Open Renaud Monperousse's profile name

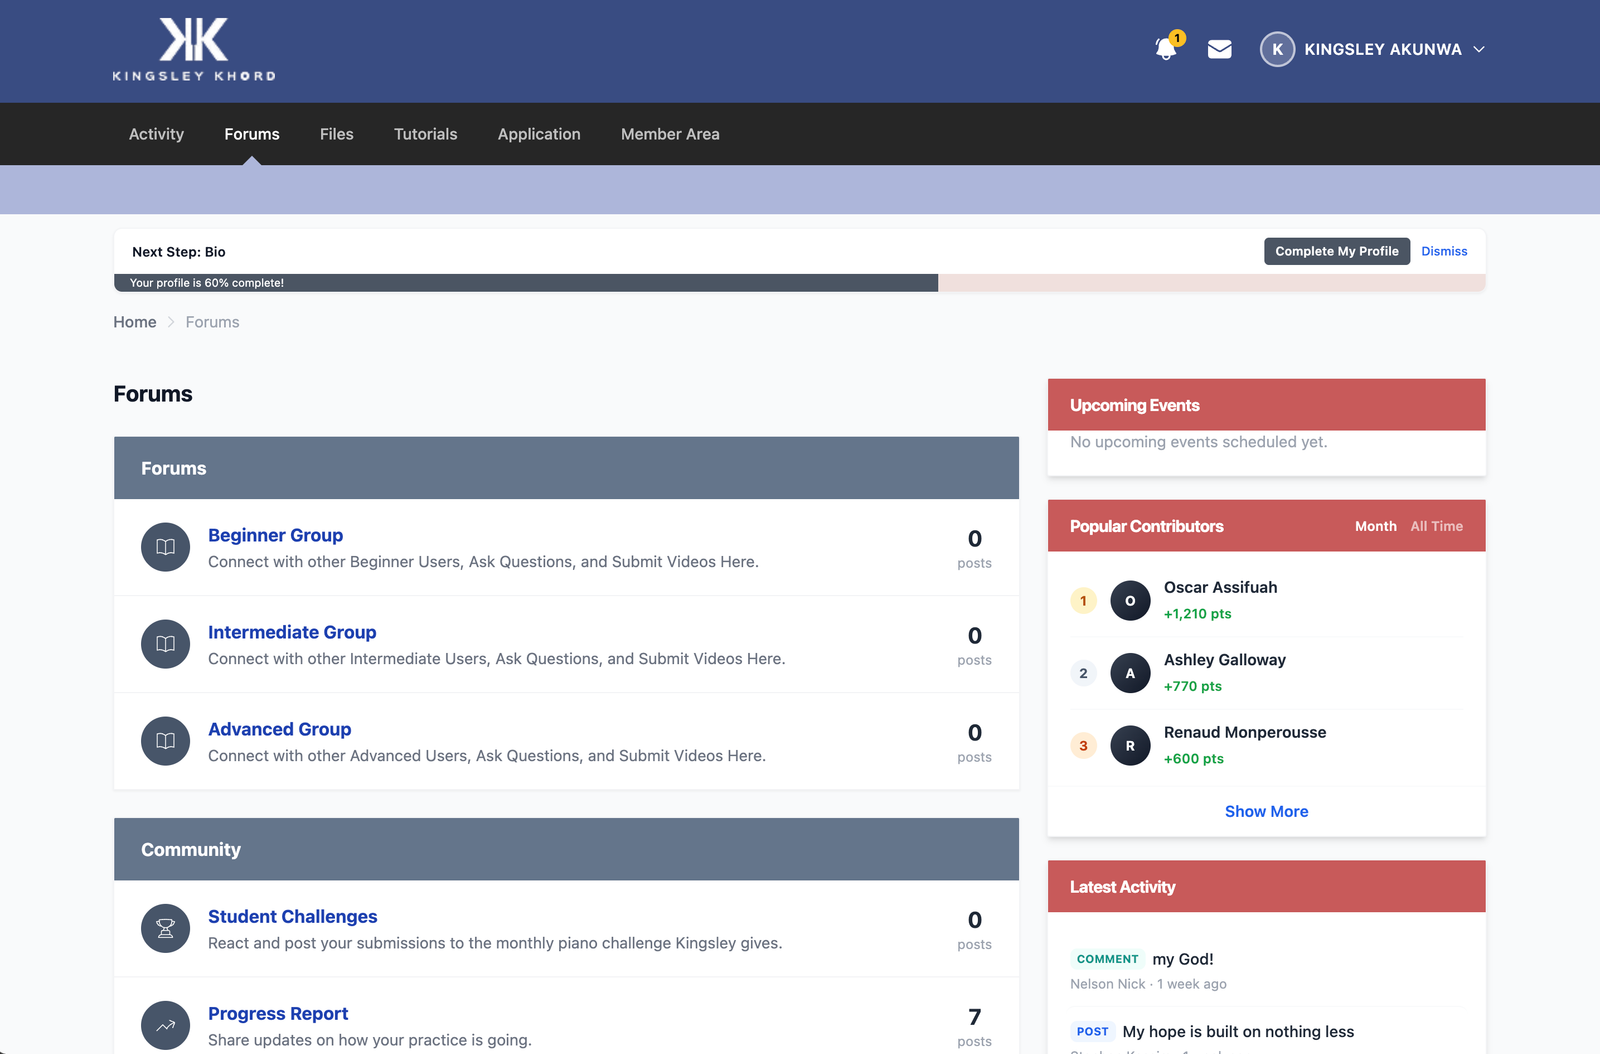pyautogui.click(x=1244, y=732)
